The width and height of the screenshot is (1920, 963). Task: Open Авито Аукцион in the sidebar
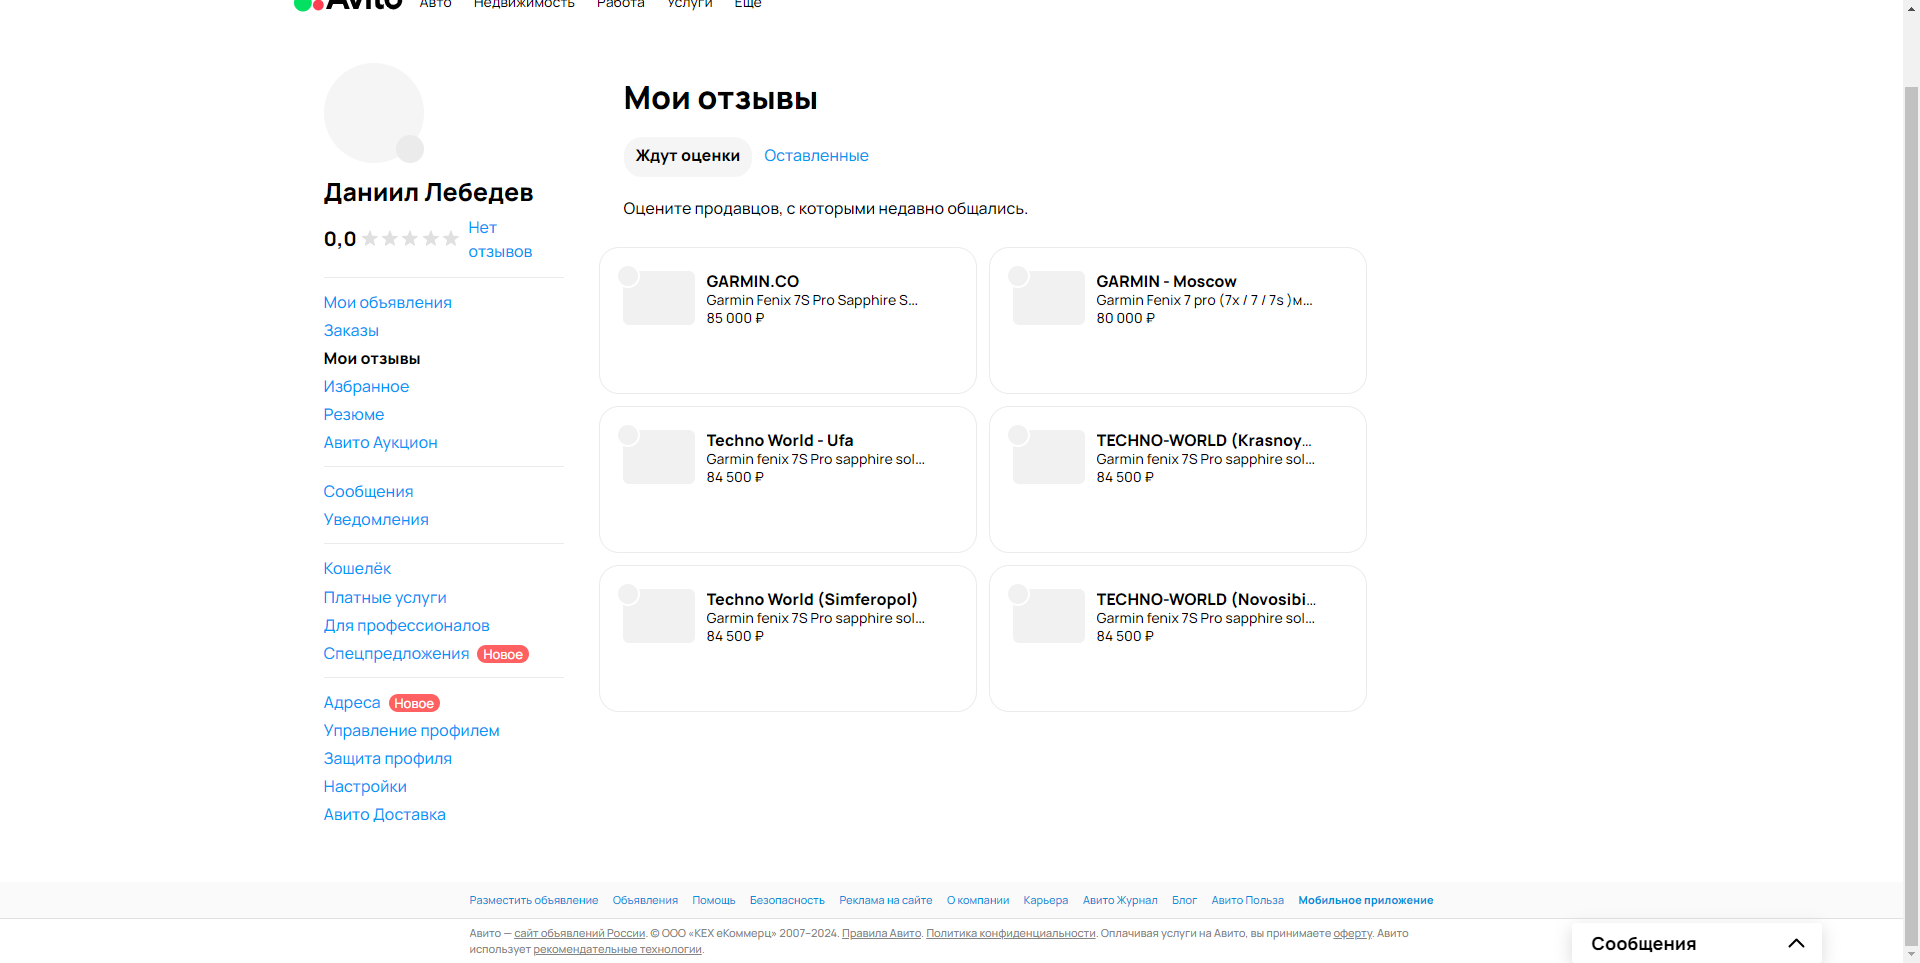[381, 443]
